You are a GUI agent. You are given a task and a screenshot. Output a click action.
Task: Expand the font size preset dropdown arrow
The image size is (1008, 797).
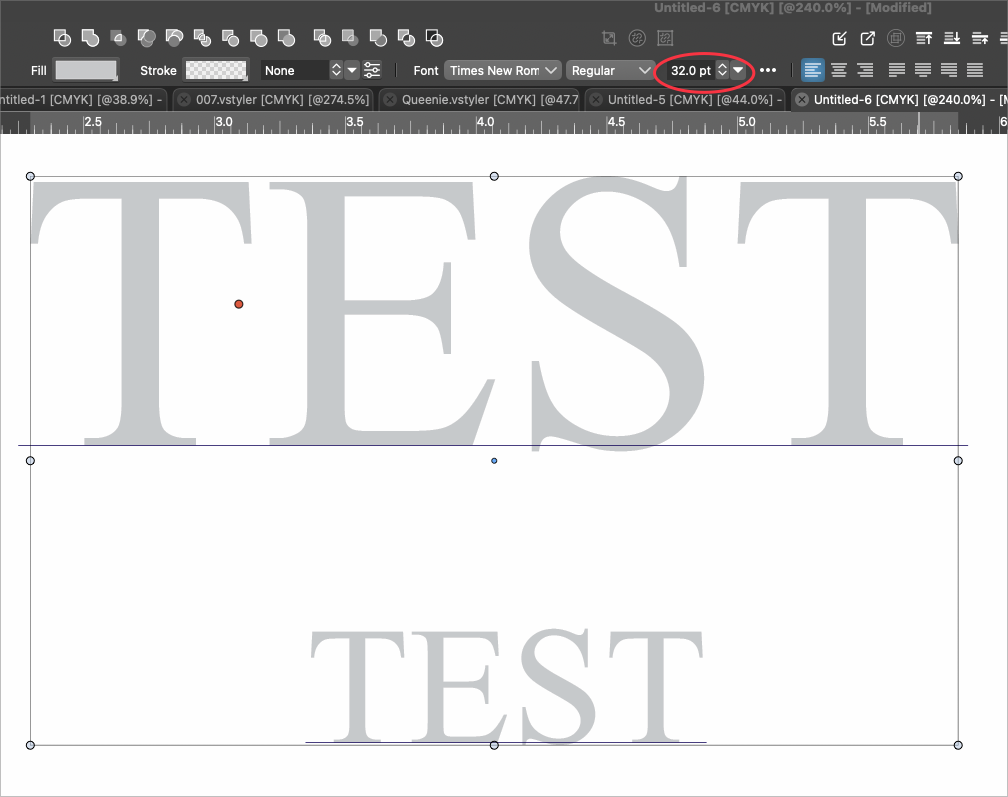coord(738,70)
